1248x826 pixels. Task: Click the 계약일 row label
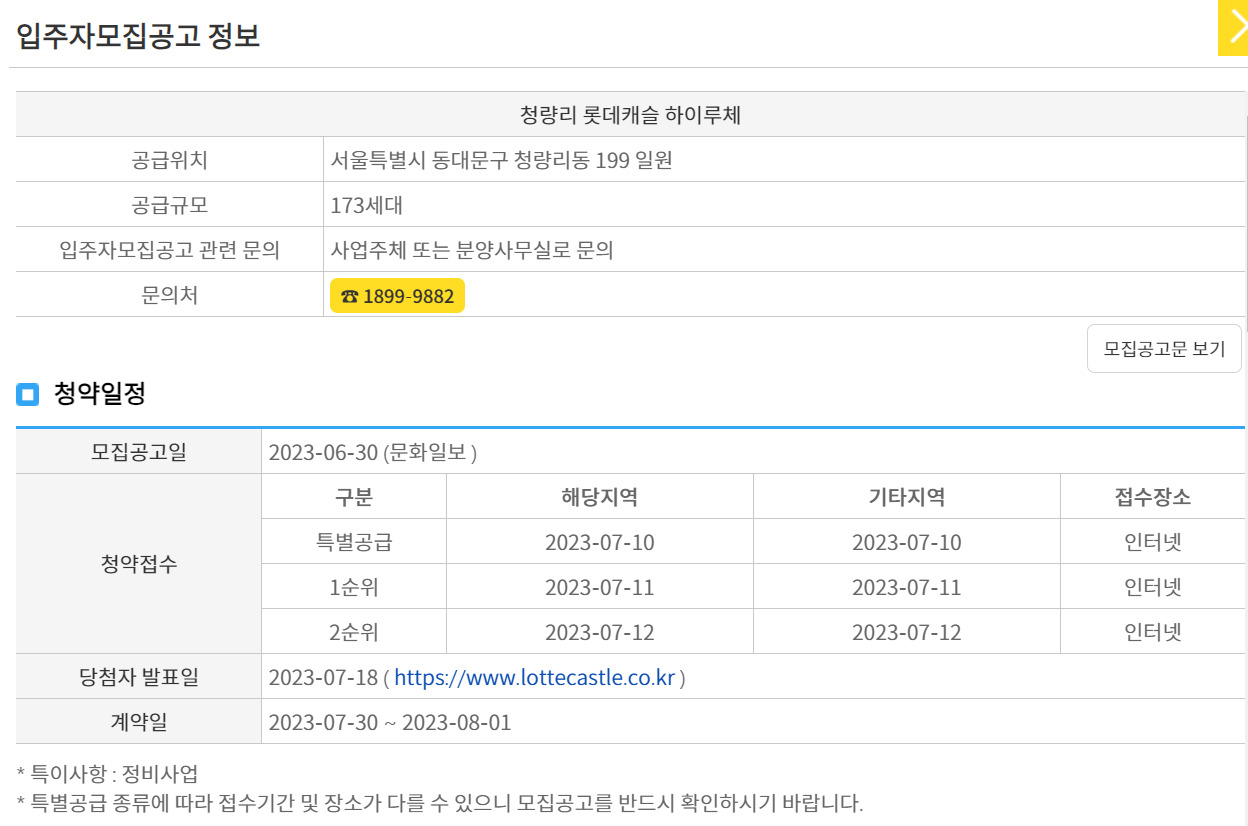[139, 722]
